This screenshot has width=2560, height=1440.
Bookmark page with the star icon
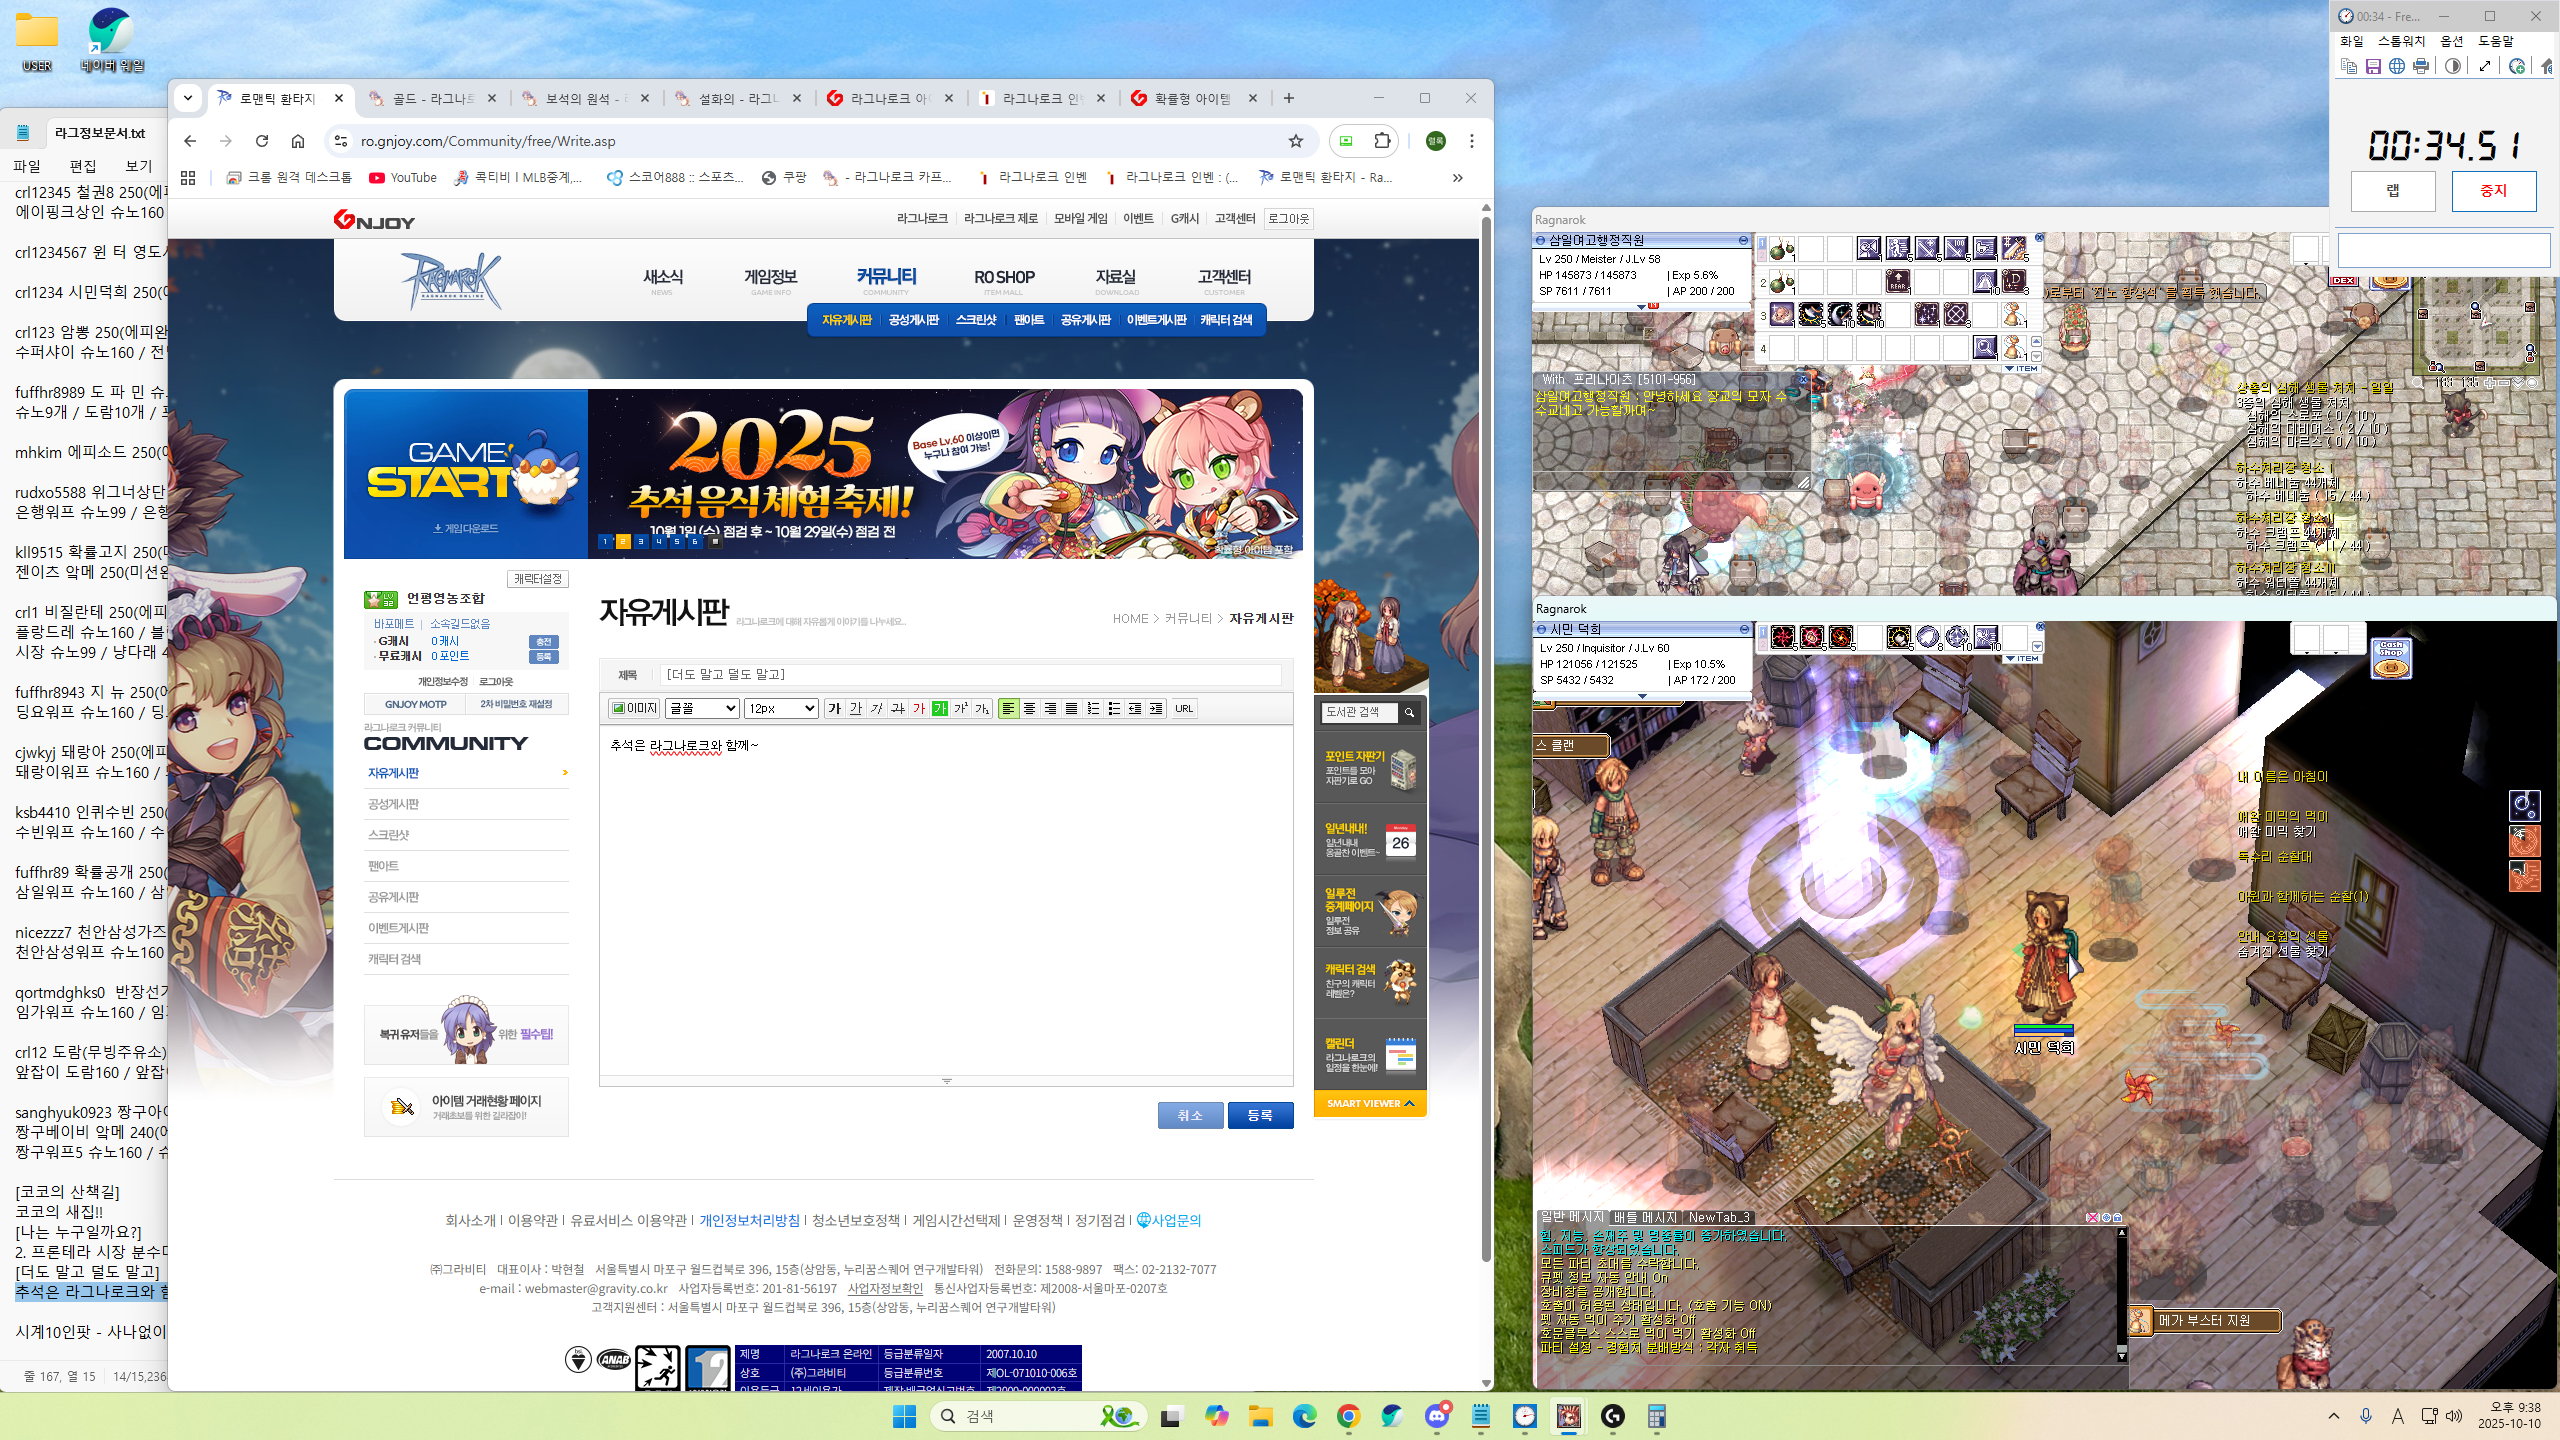(1296, 141)
